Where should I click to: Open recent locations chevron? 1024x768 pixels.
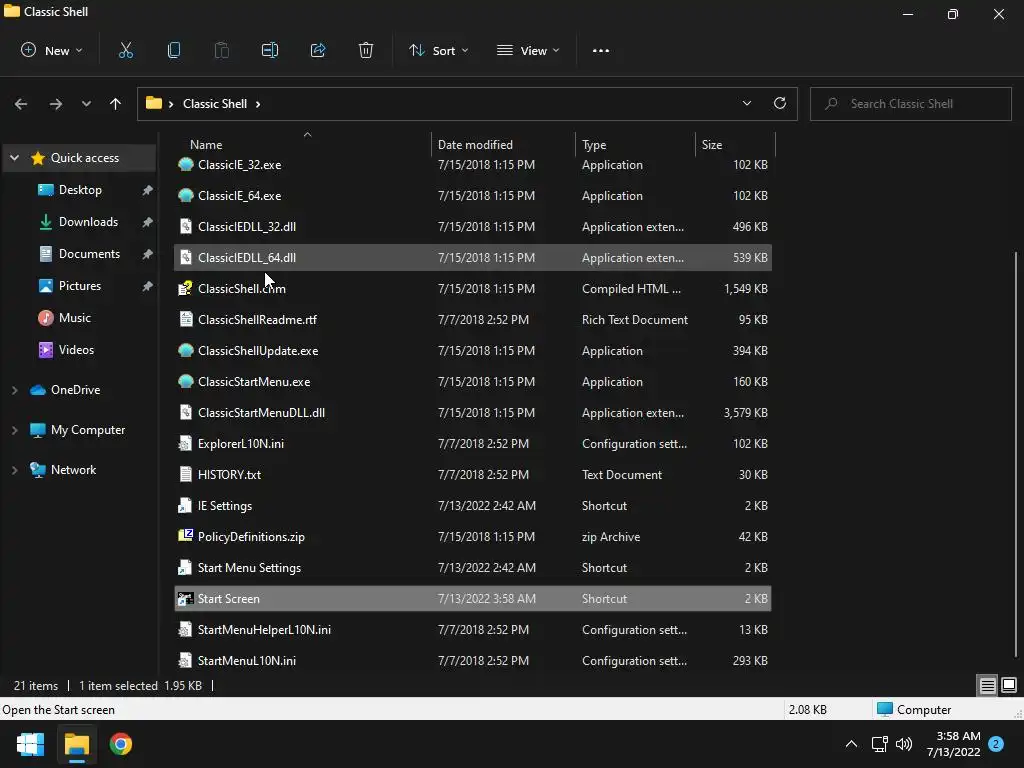coord(86,104)
